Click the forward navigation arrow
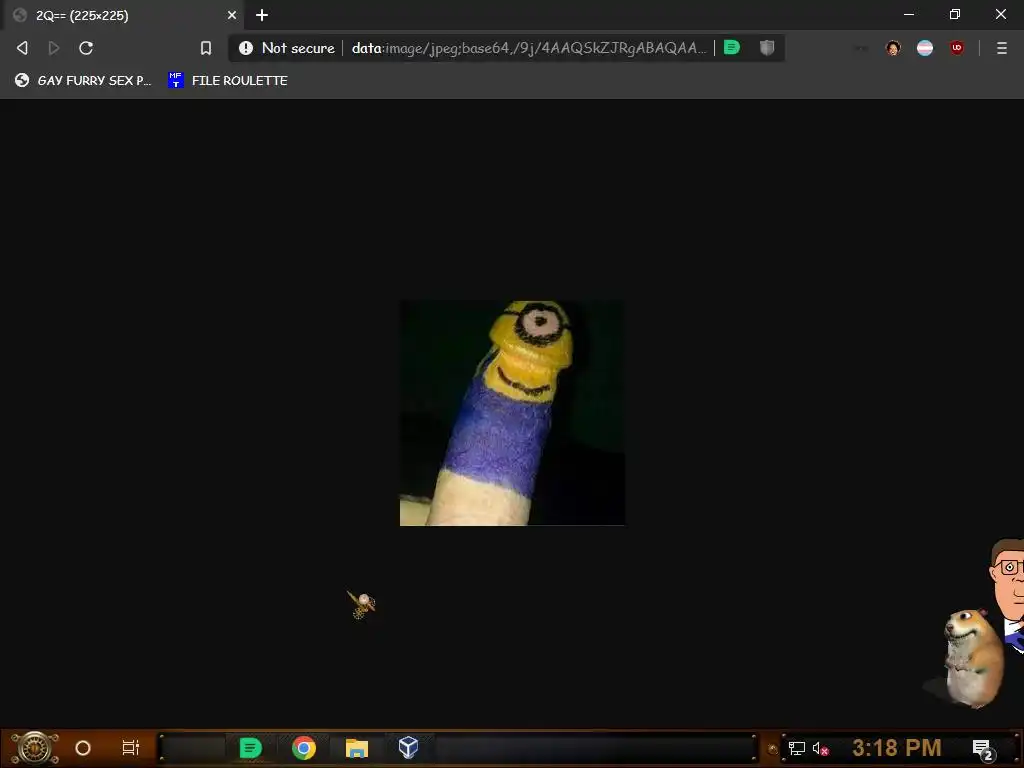This screenshot has height=768, width=1024. 54,48
